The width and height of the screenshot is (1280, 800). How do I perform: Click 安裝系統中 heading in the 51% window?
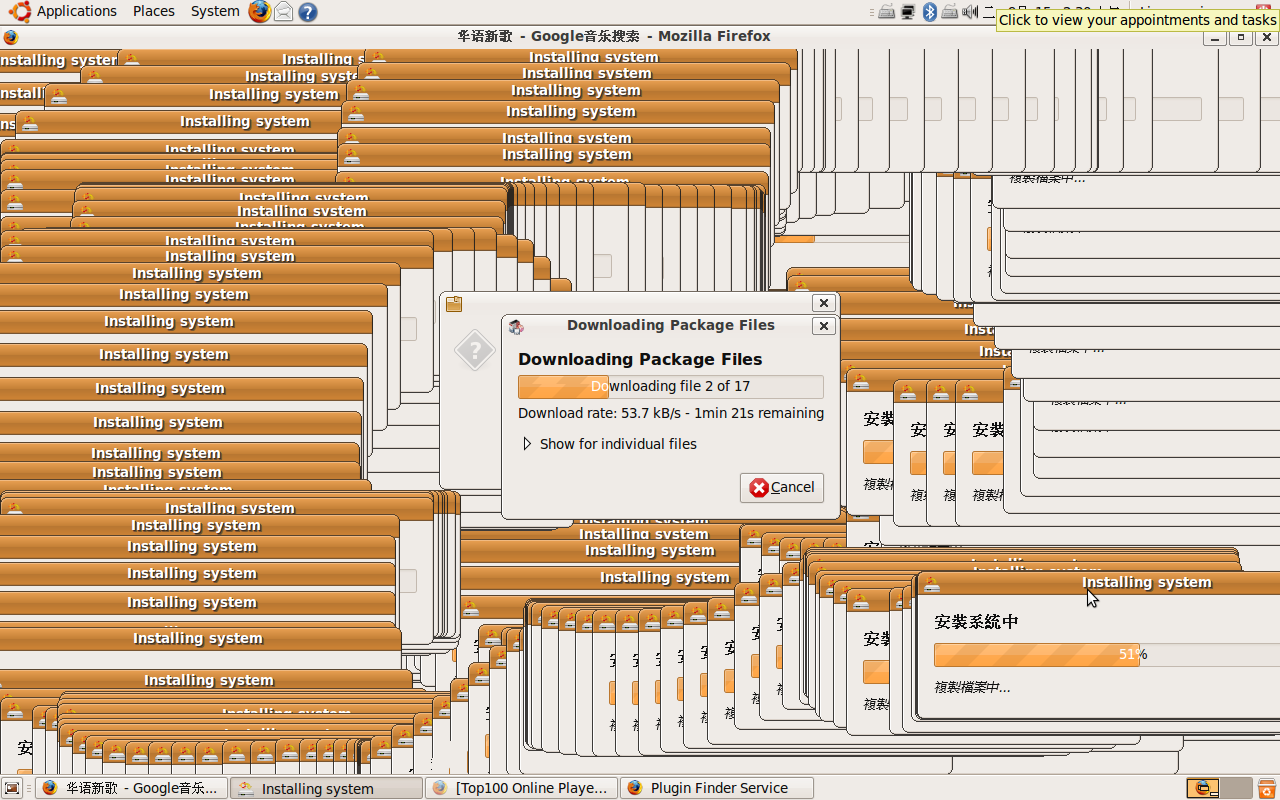(976, 622)
